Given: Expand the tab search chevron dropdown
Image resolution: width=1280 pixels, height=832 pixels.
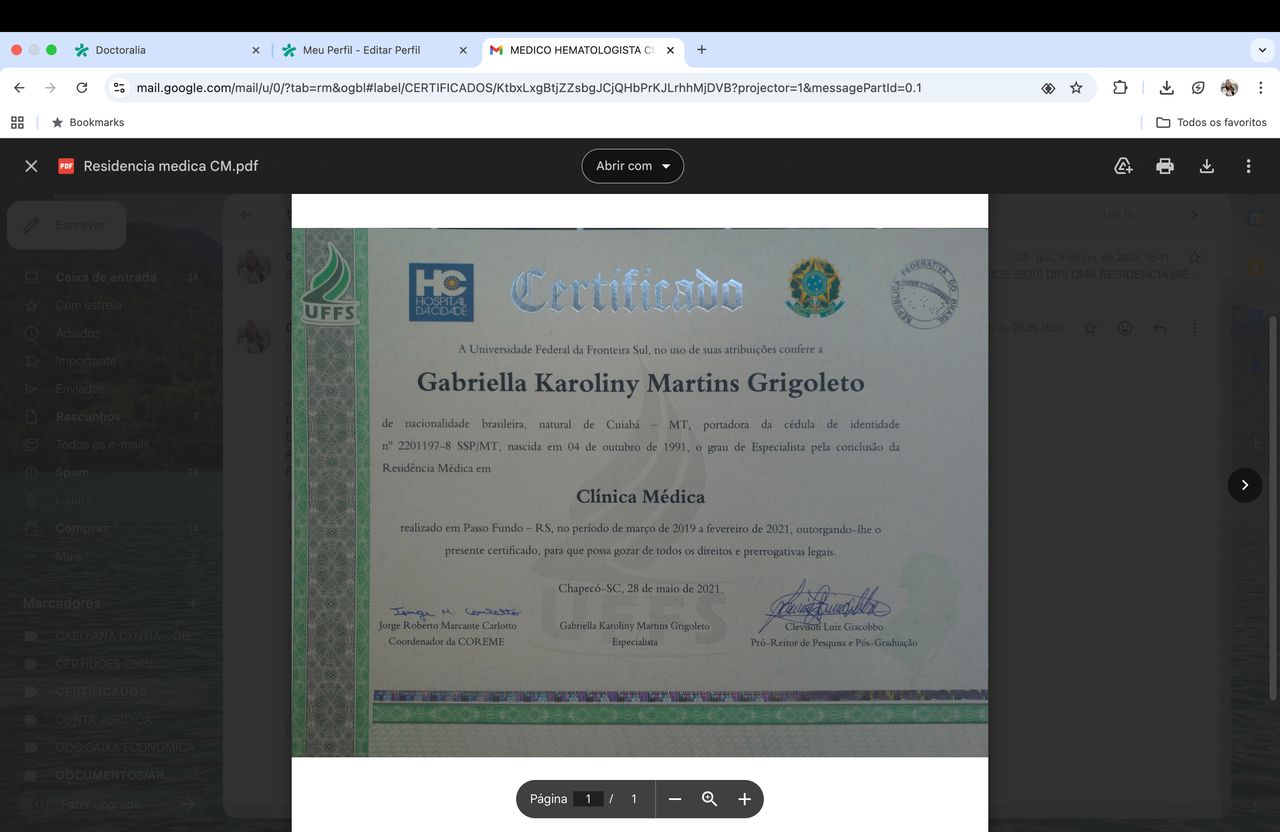Looking at the screenshot, I should pos(1261,50).
